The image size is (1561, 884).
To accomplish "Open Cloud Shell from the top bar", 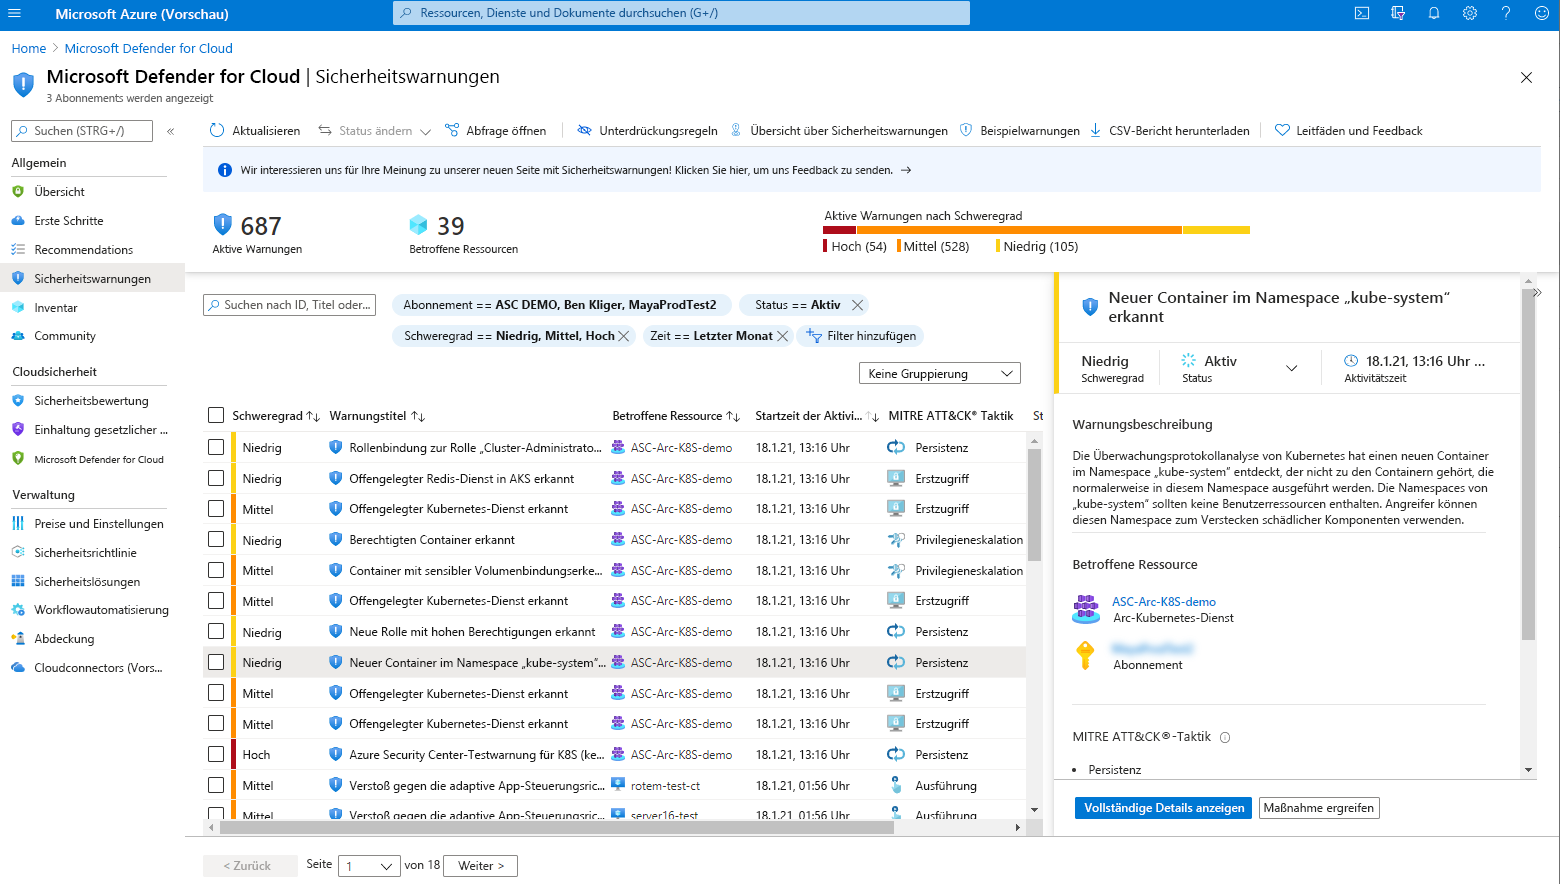I will point(1362,13).
